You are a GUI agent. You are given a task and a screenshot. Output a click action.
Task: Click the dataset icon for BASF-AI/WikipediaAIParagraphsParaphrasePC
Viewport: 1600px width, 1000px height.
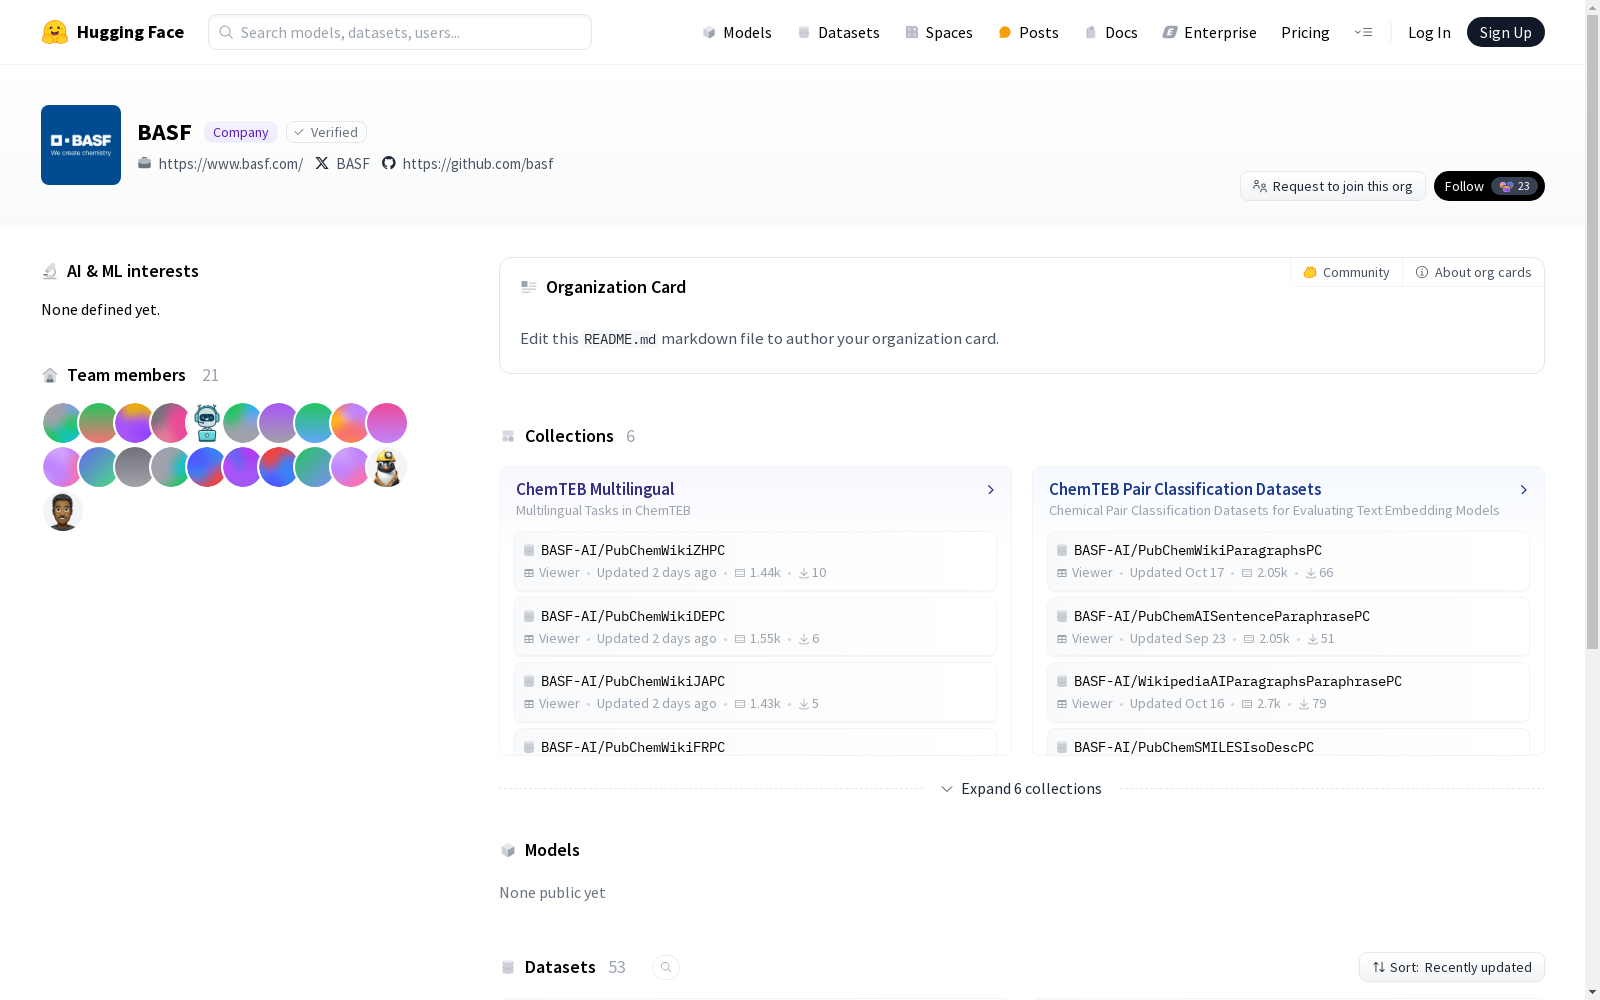click(1062, 681)
